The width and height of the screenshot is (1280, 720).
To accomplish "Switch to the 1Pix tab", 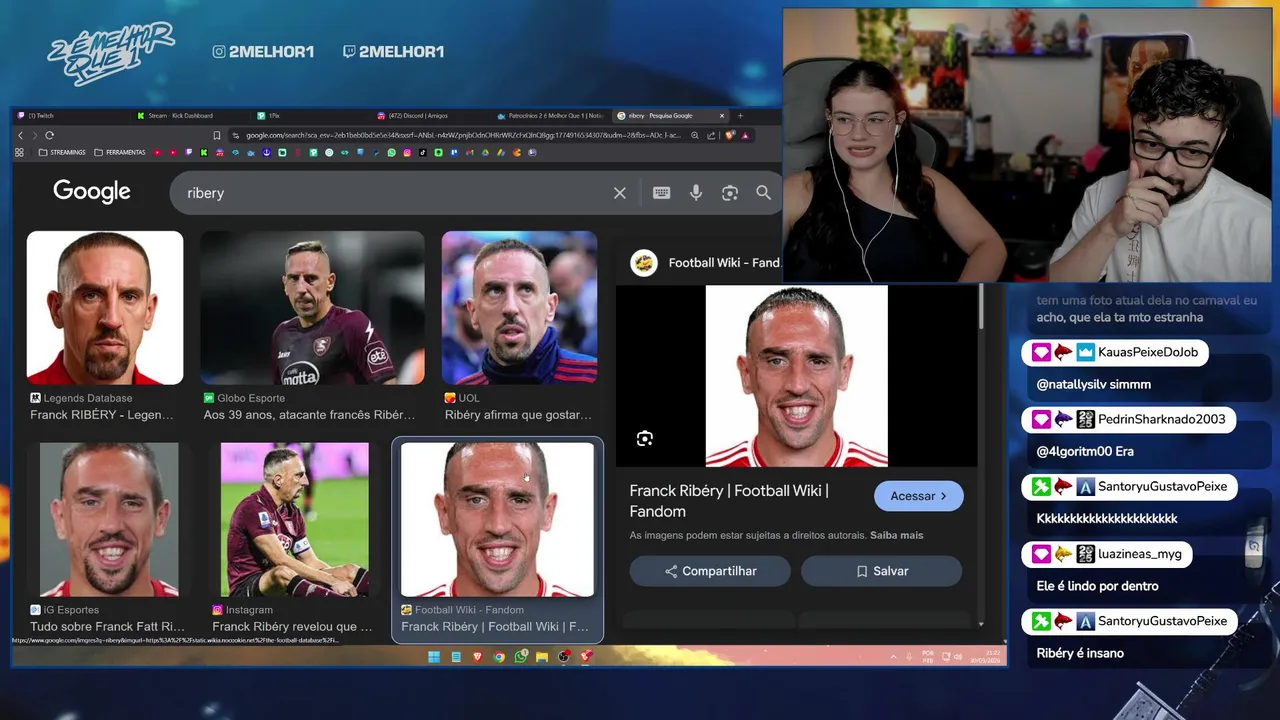I will [x=310, y=116].
